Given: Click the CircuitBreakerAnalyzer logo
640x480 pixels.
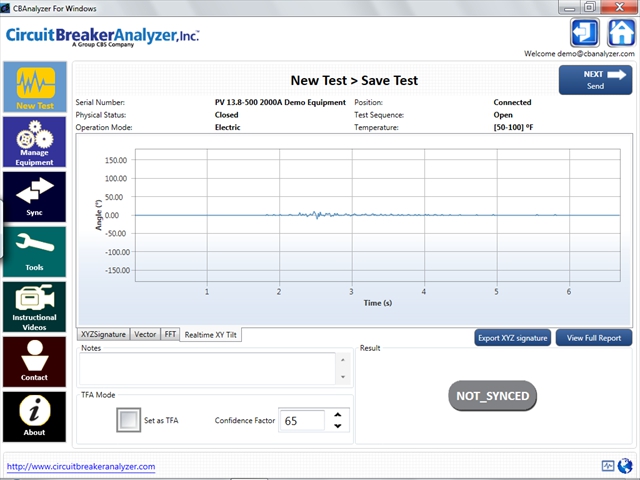Looking at the screenshot, I should [102, 37].
